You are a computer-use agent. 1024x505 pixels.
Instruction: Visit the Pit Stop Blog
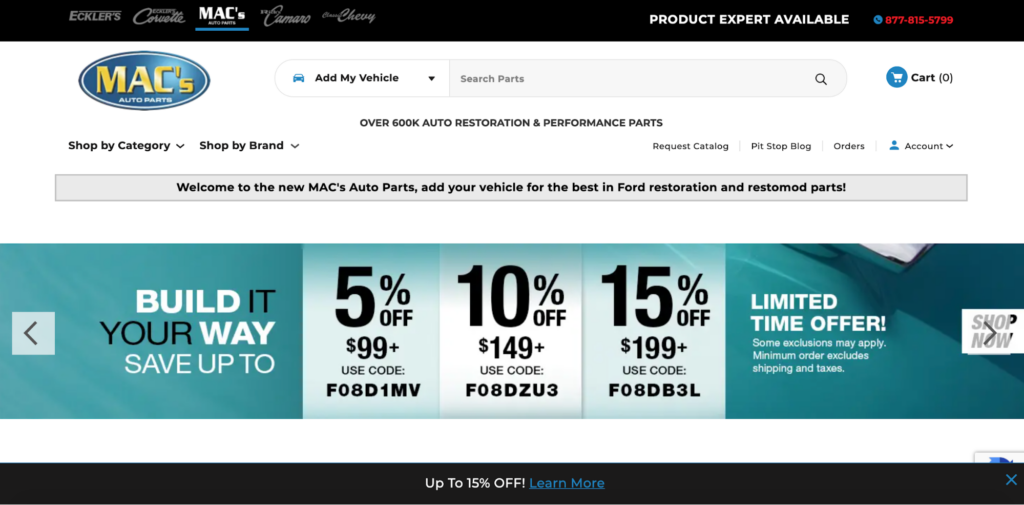coord(781,146)
